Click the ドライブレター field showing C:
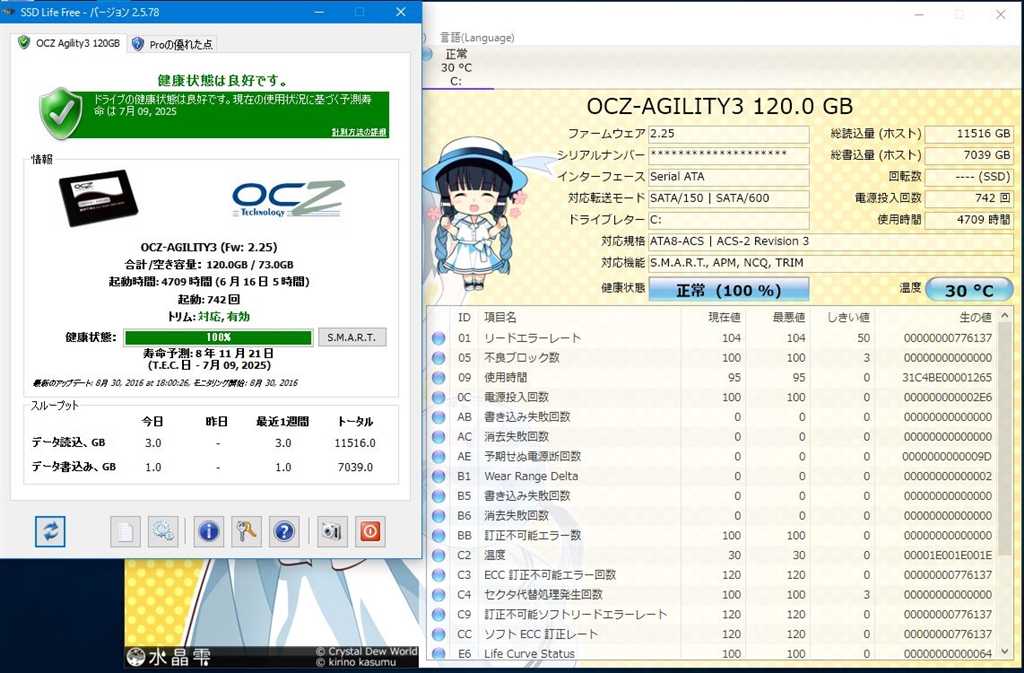The image size is (1024, 673). click(728, 220)
